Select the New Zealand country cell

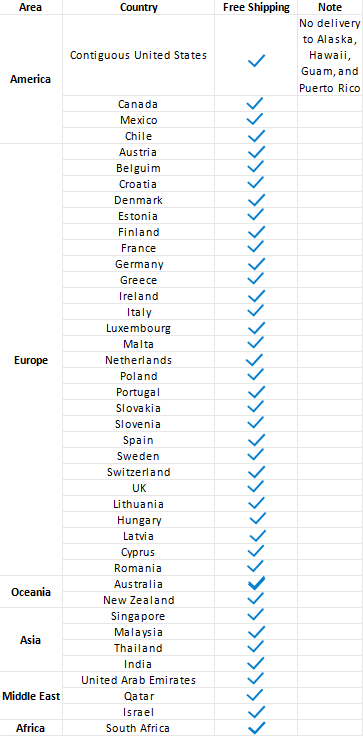[x=139, y=600]
